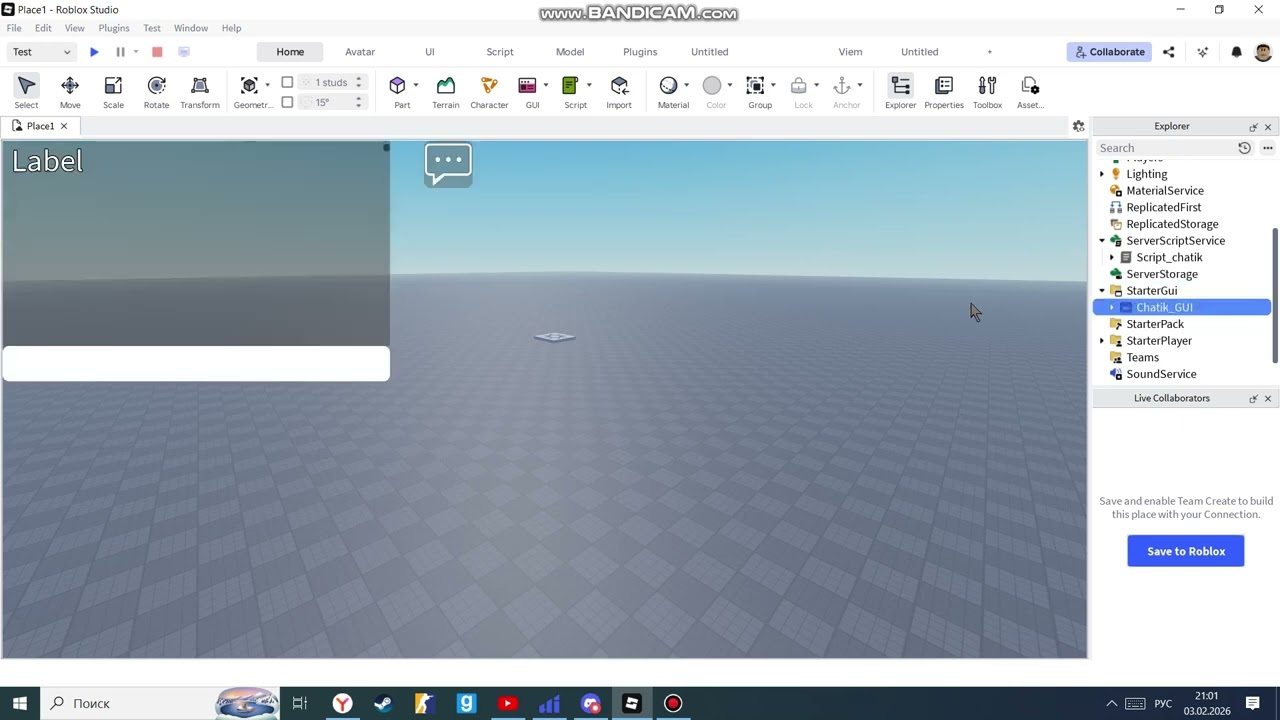Open the Window menu
1280x720 pixels.
pos(191,28)
